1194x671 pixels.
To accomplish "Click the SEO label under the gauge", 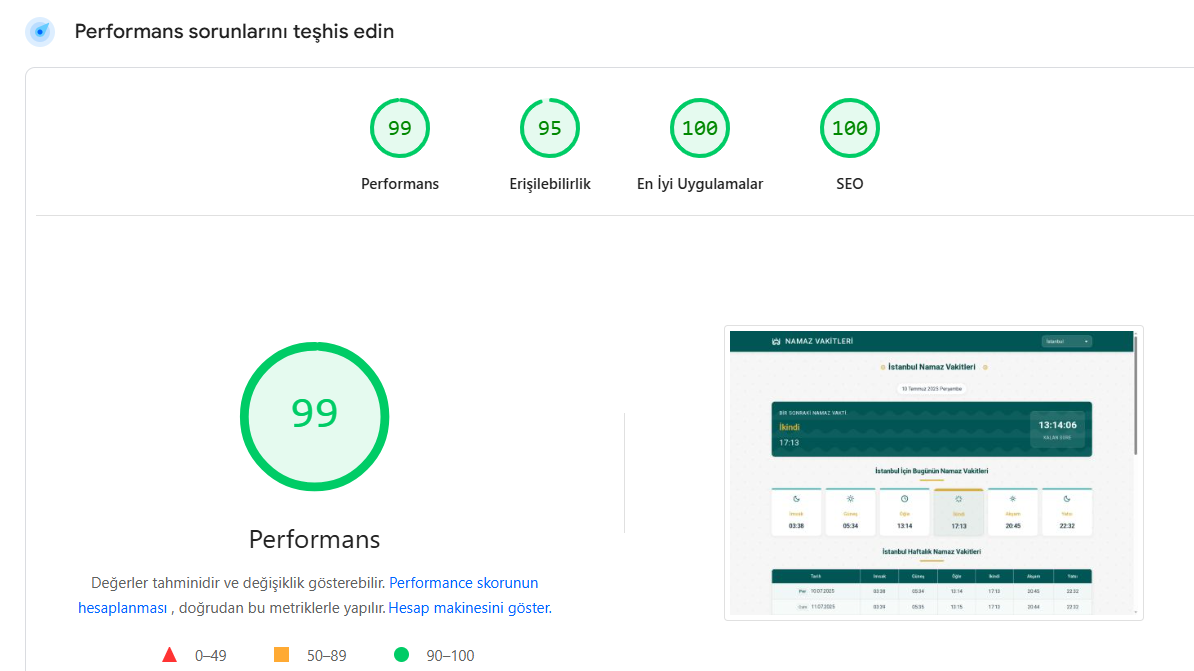I will [850, 184].
